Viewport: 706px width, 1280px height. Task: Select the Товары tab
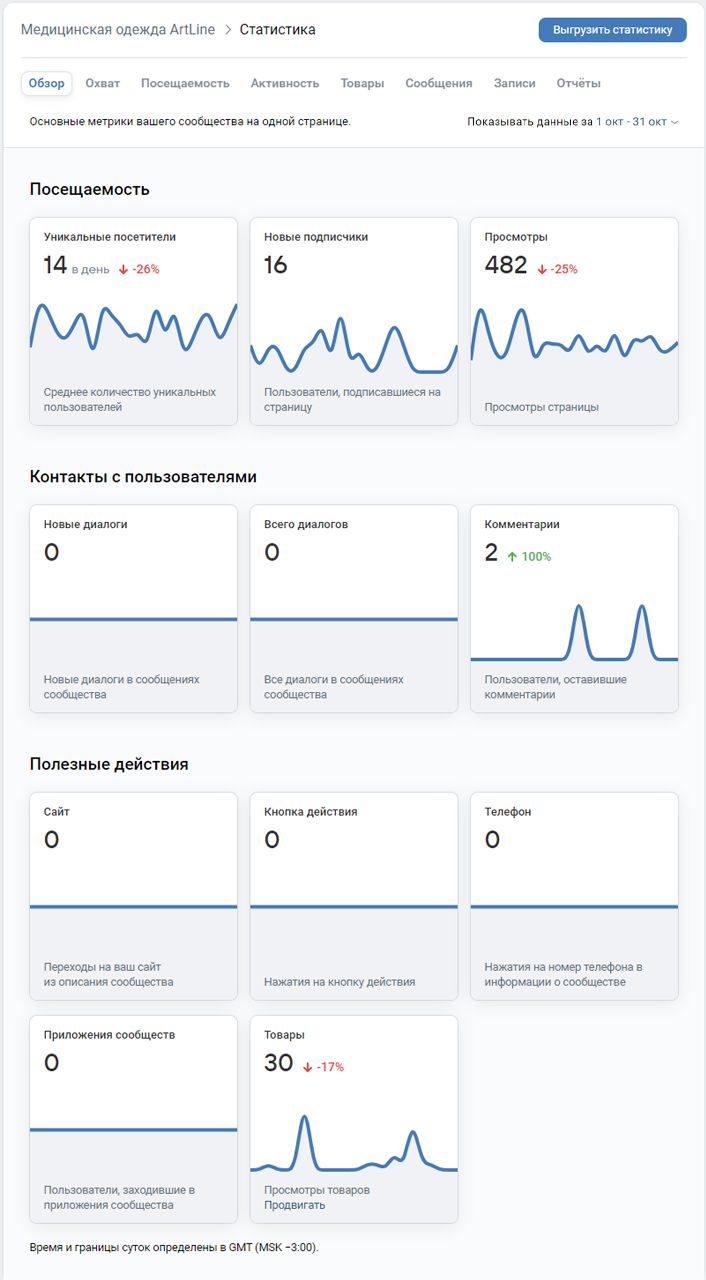coord(362,84)
